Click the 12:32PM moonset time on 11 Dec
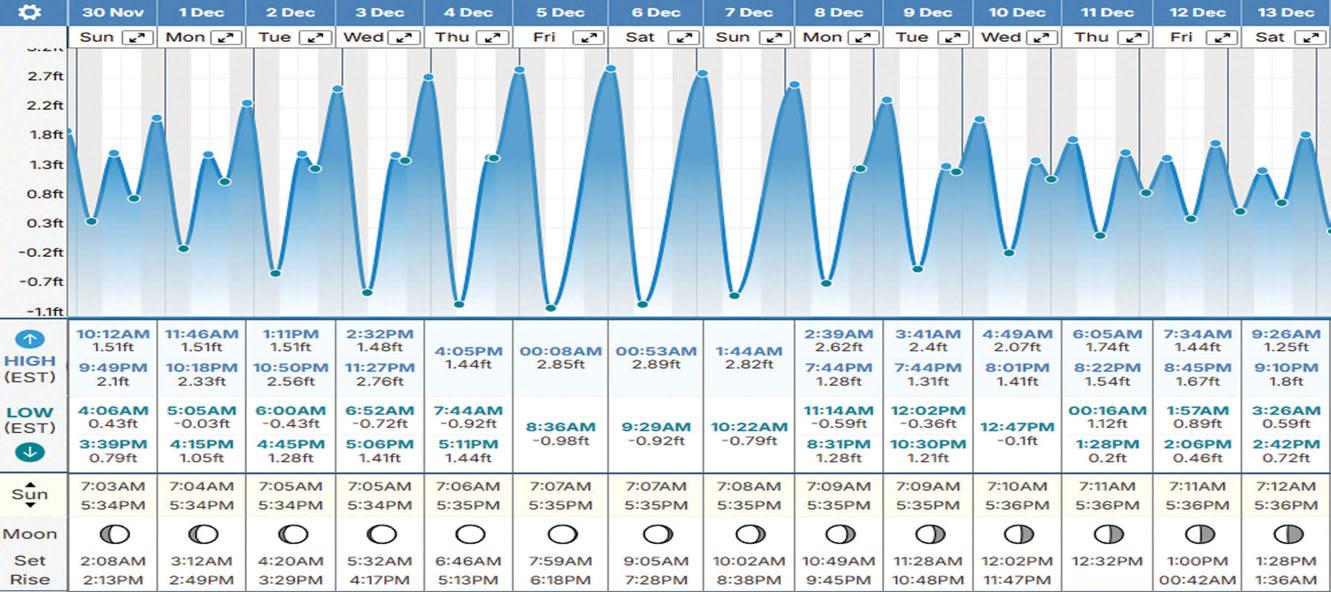This screenshot has width=1331, height=592. pos(1108,560)
